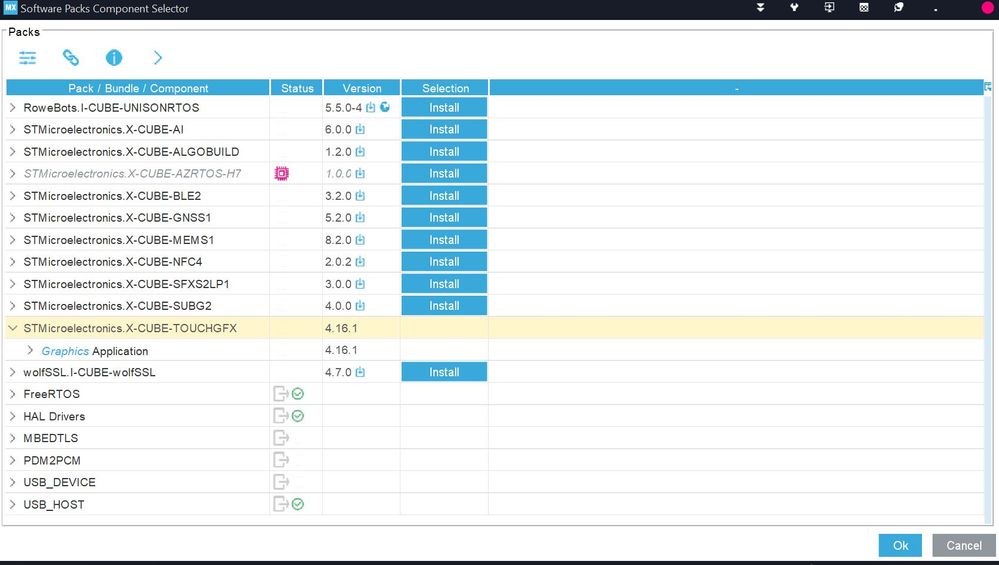Click the green checkmark status for FreeRTOS

tap(298, 394)
